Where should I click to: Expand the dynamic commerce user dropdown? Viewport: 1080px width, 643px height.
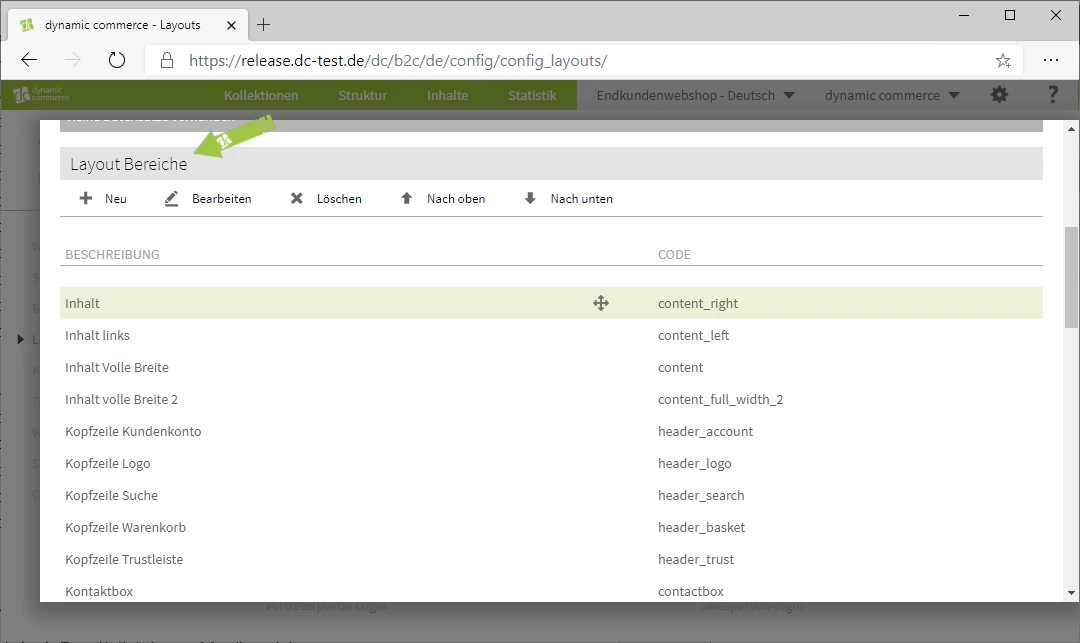892,95
